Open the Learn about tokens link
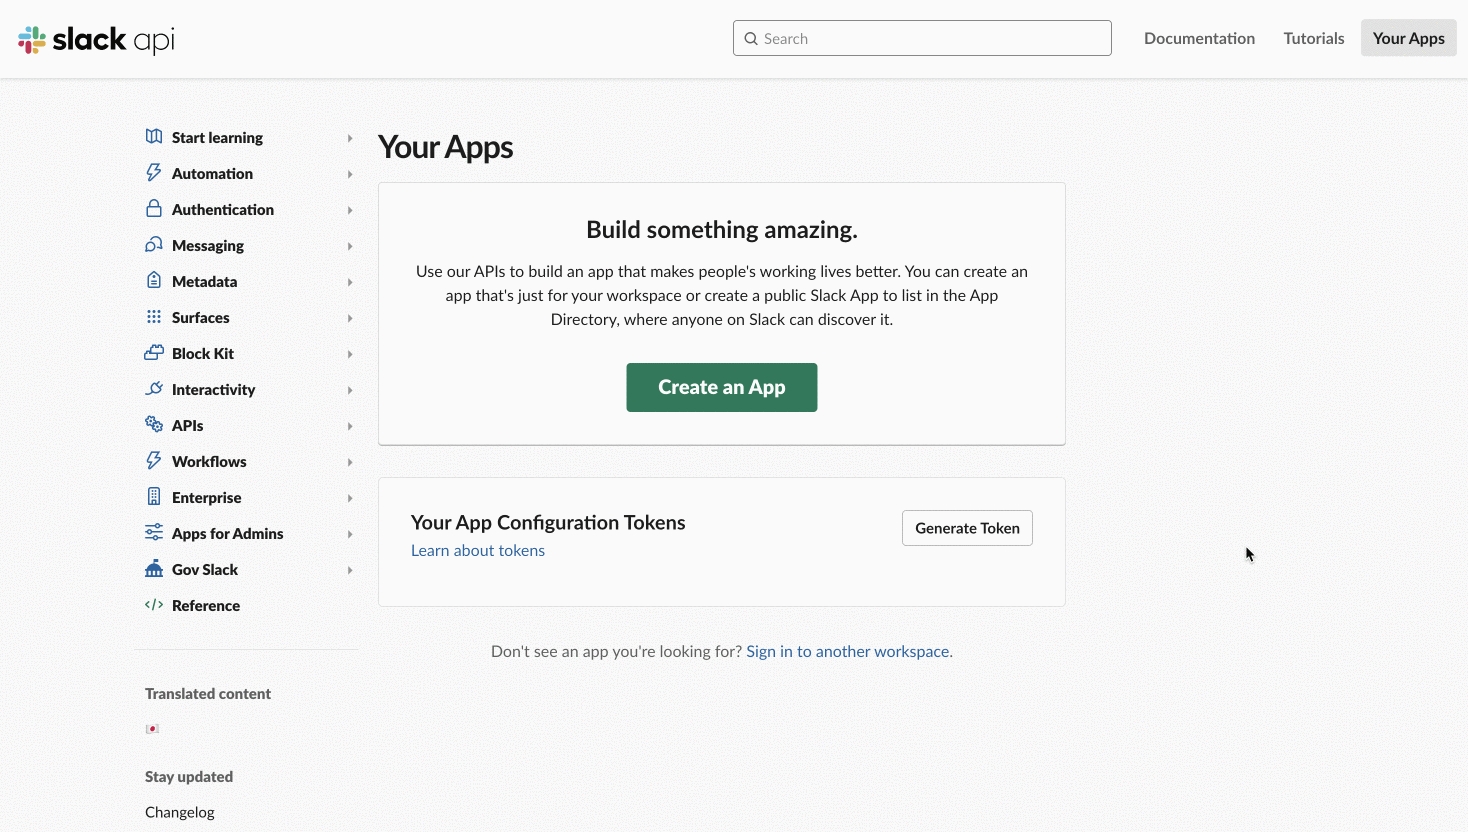This screenshot has width=1468, height=832. [x=478, y=550]
